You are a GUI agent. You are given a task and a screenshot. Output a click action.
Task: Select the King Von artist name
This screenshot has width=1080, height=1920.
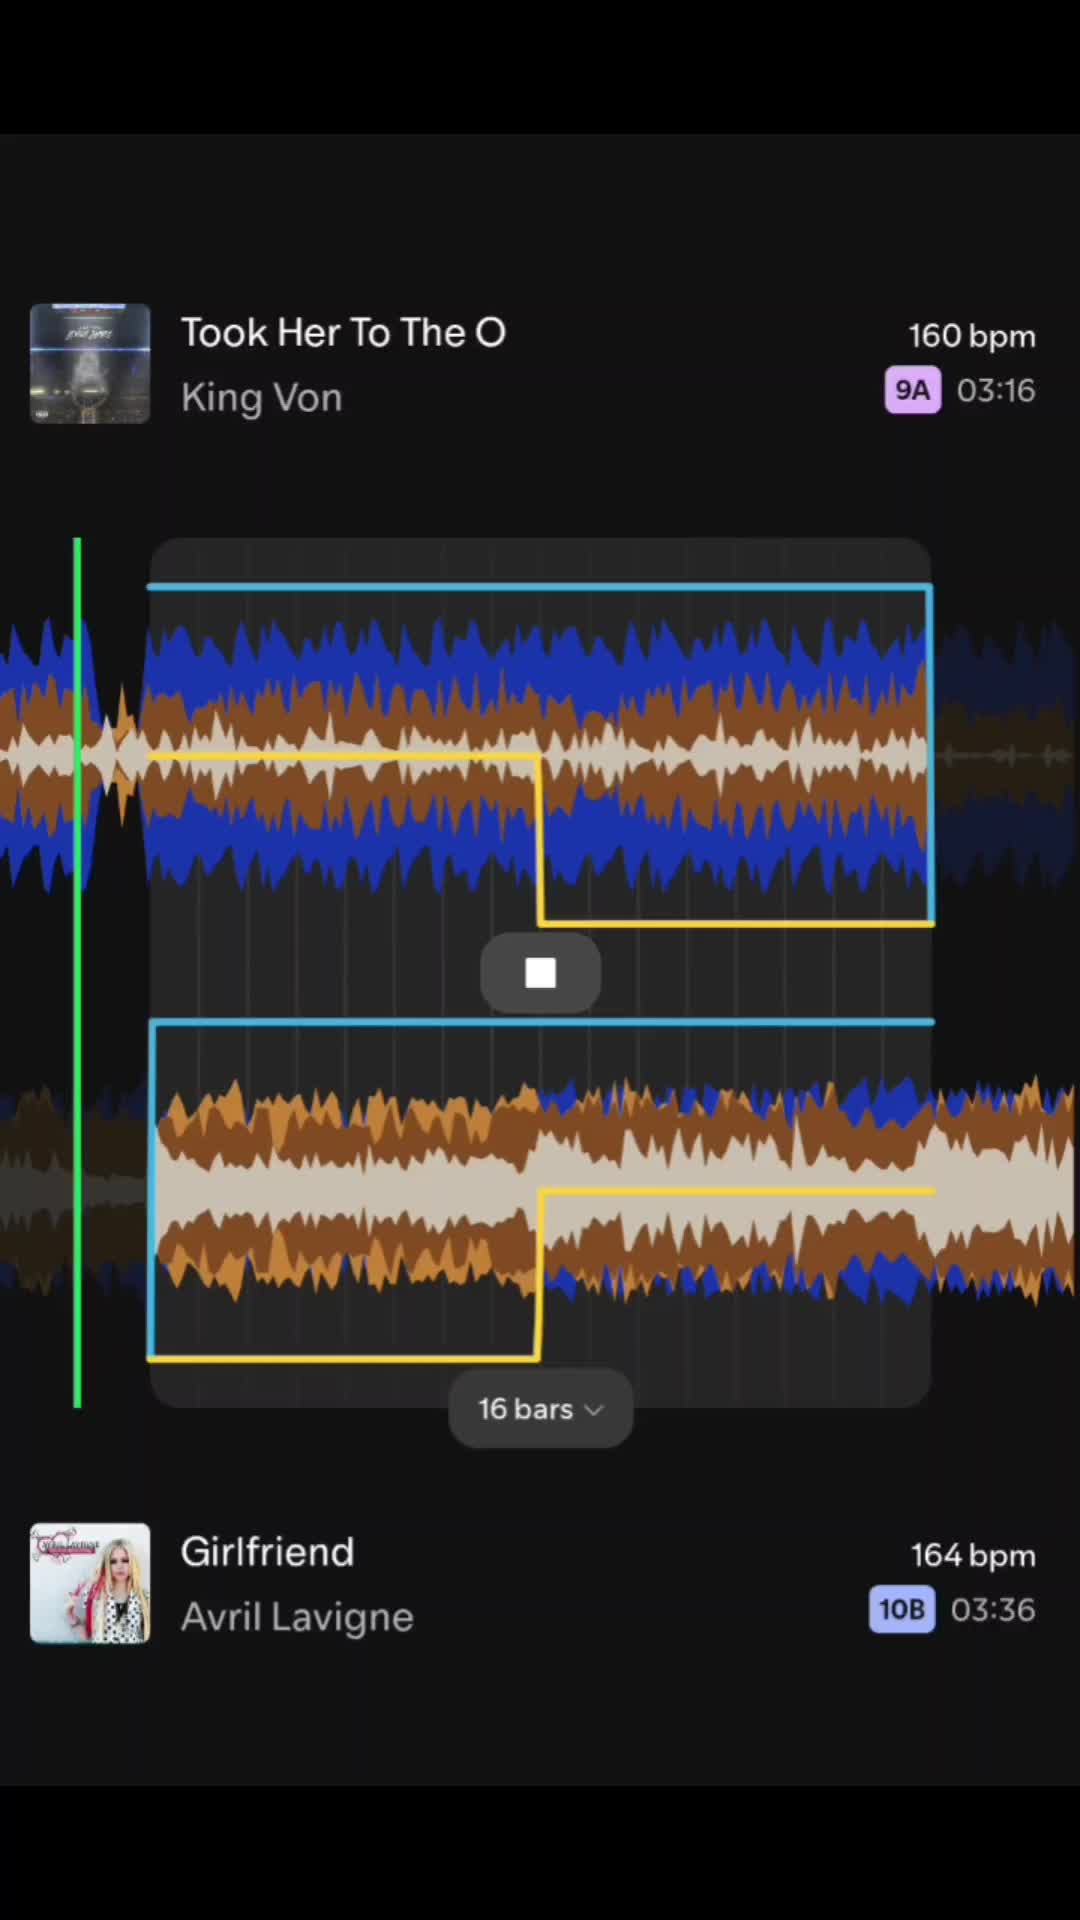coord(262,398)
